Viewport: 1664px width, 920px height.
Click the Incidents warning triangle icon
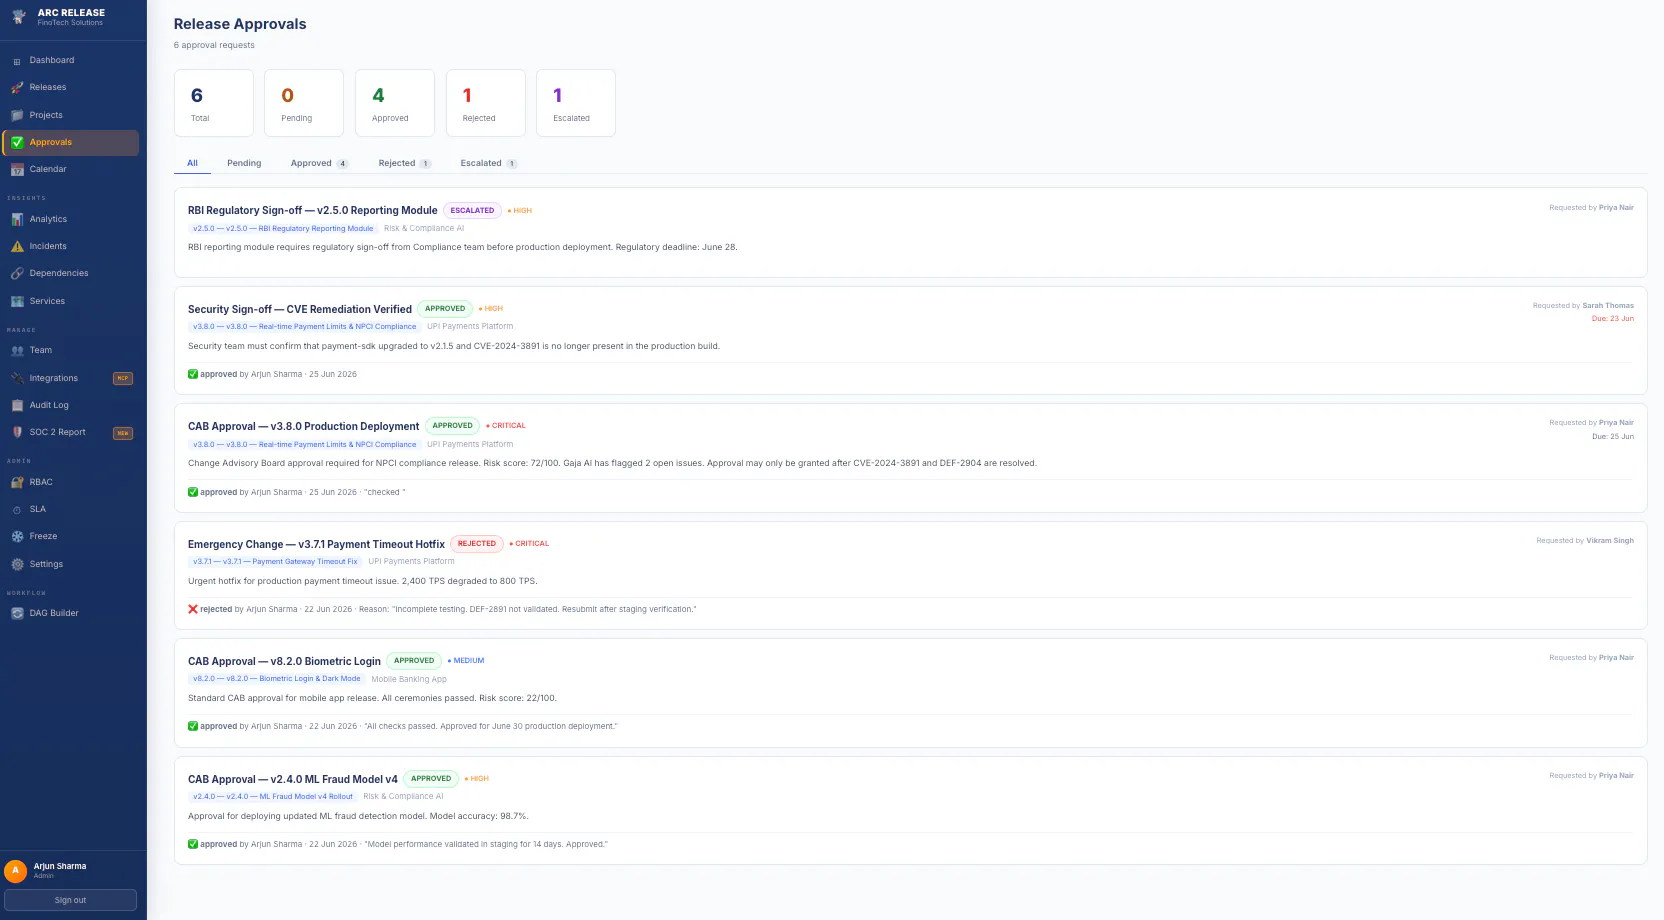pyautogui.click(x=17, y=246)
